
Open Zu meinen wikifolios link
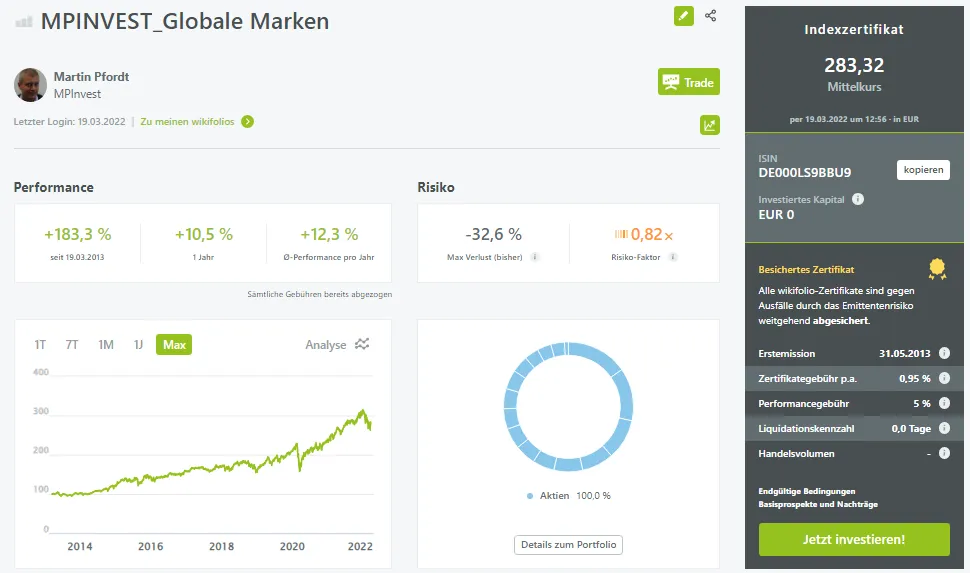tap(187, 122)
